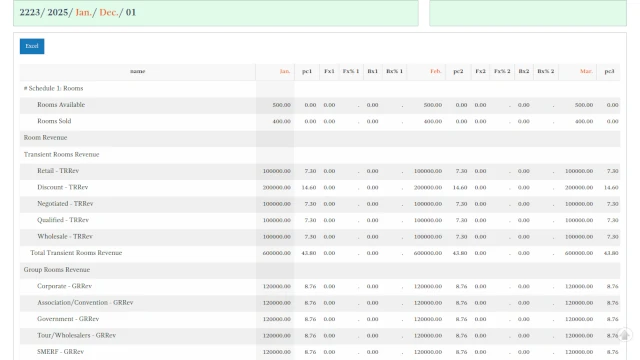This screenshot has width=640, height=360.
Task: Select the Rooms Available row label
Action: tap(61, 105)
